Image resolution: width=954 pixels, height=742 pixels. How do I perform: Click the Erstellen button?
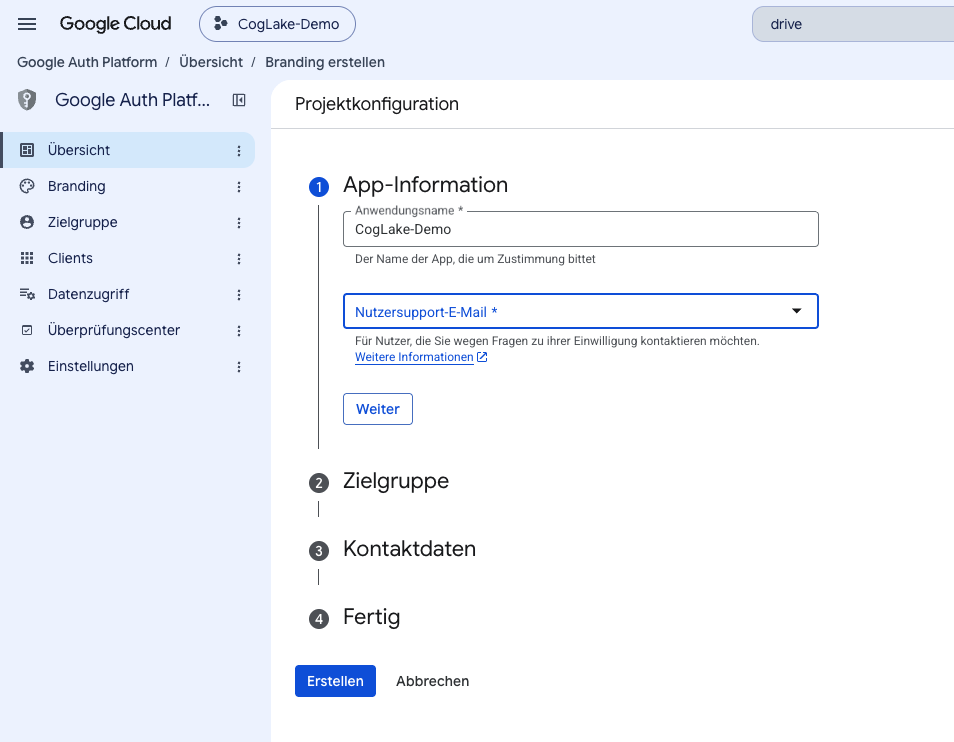point(335,681)
